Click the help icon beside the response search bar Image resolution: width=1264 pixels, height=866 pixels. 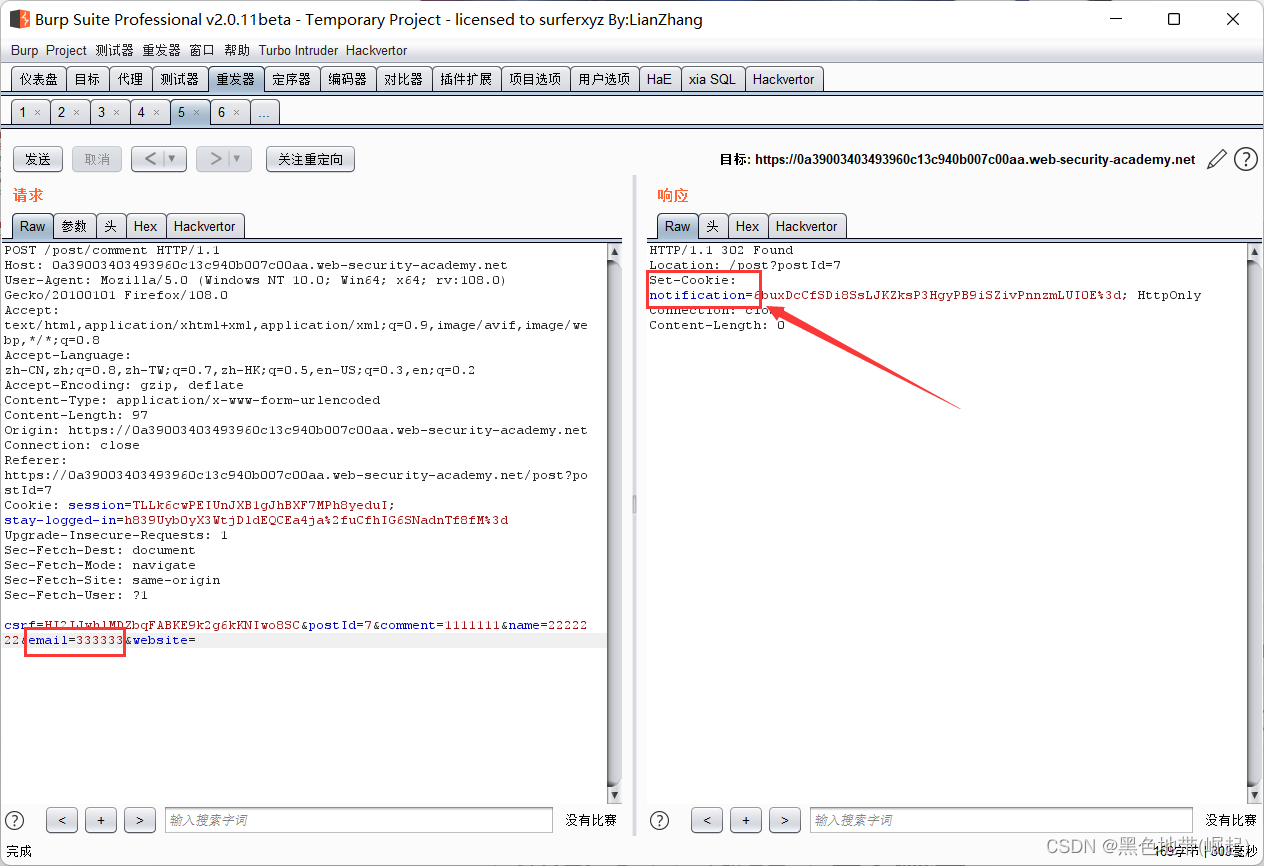pos(659,820)
